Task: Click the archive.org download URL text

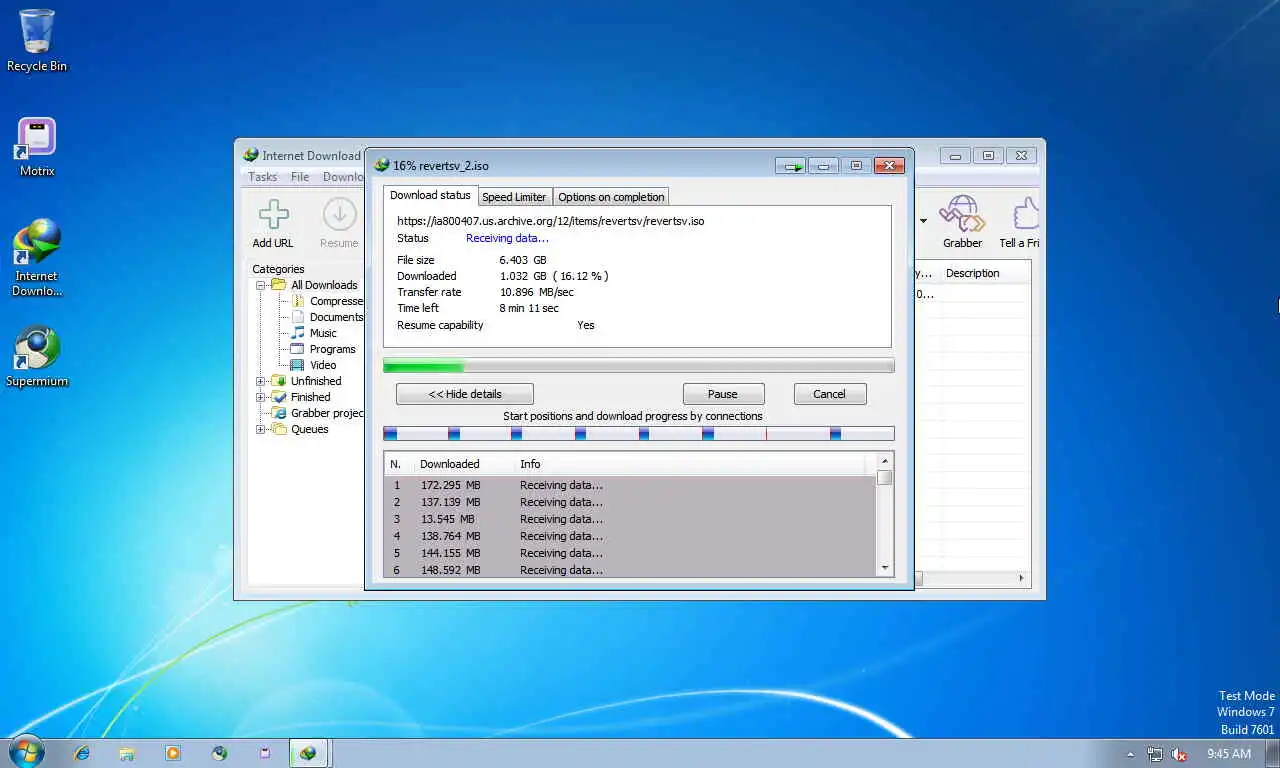Action: pyautogui.click(x=550, y=221)
